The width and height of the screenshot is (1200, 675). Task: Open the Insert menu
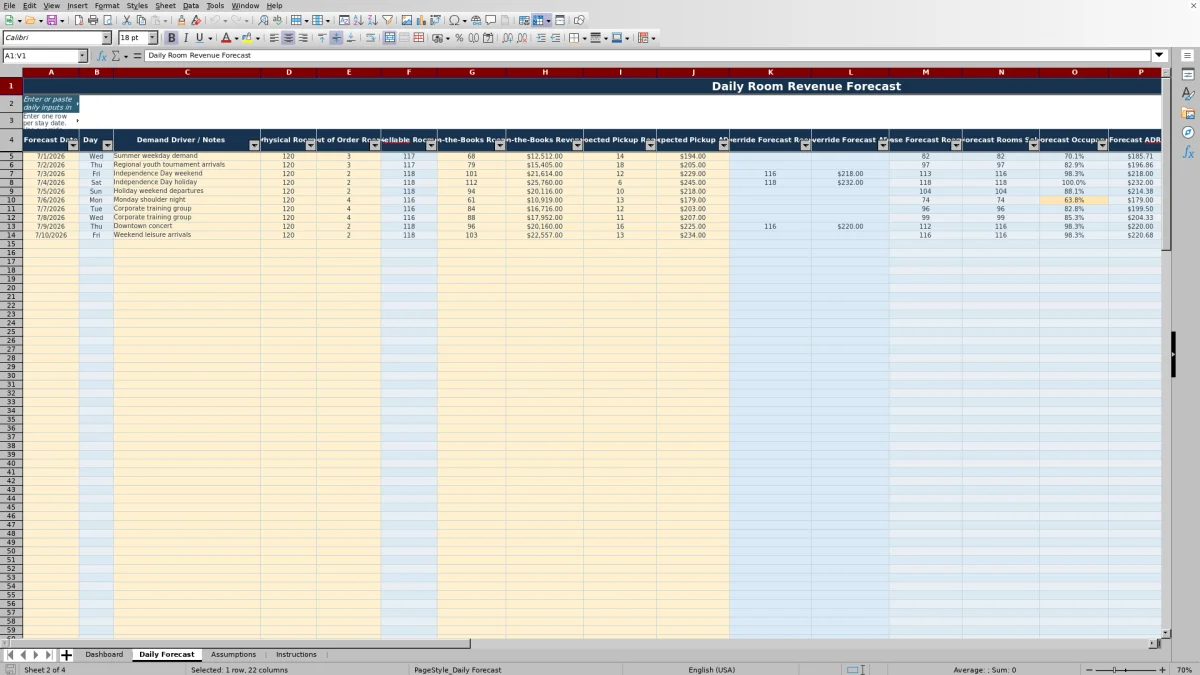point(77,6)
